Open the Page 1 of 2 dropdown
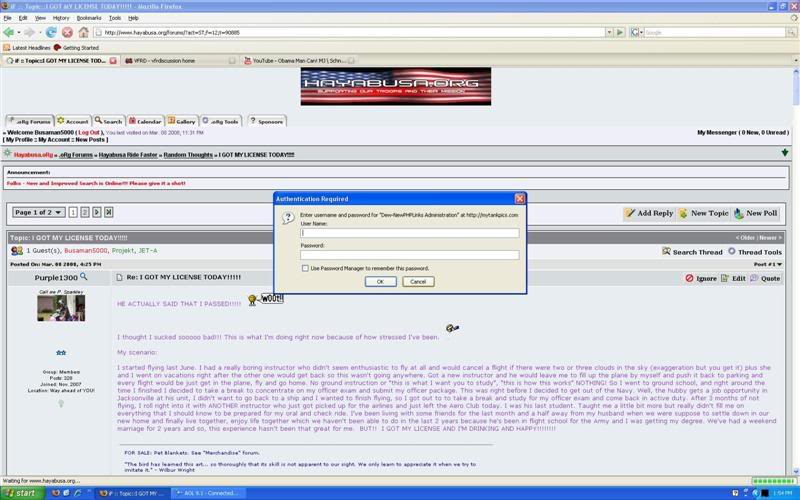 pos(40,212)
